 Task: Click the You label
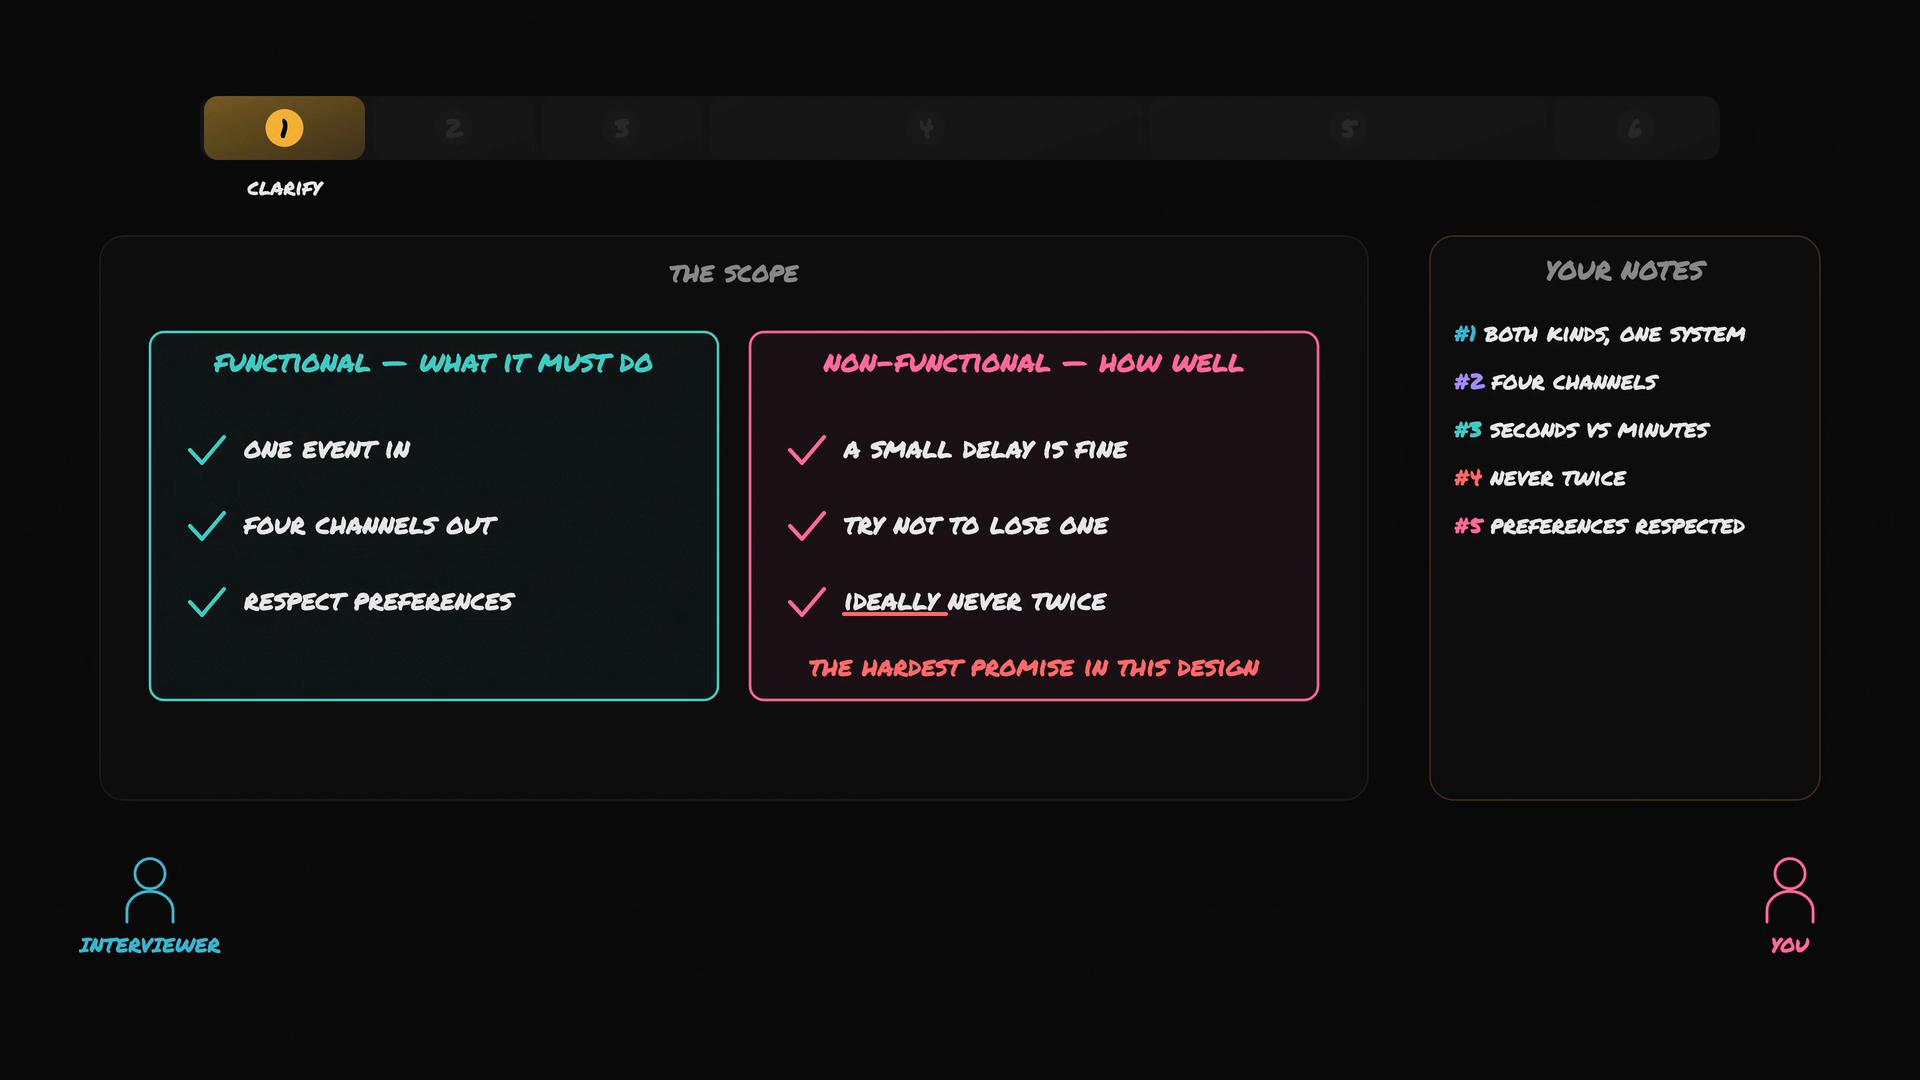pyautogui.click(x=1790, y=946)
